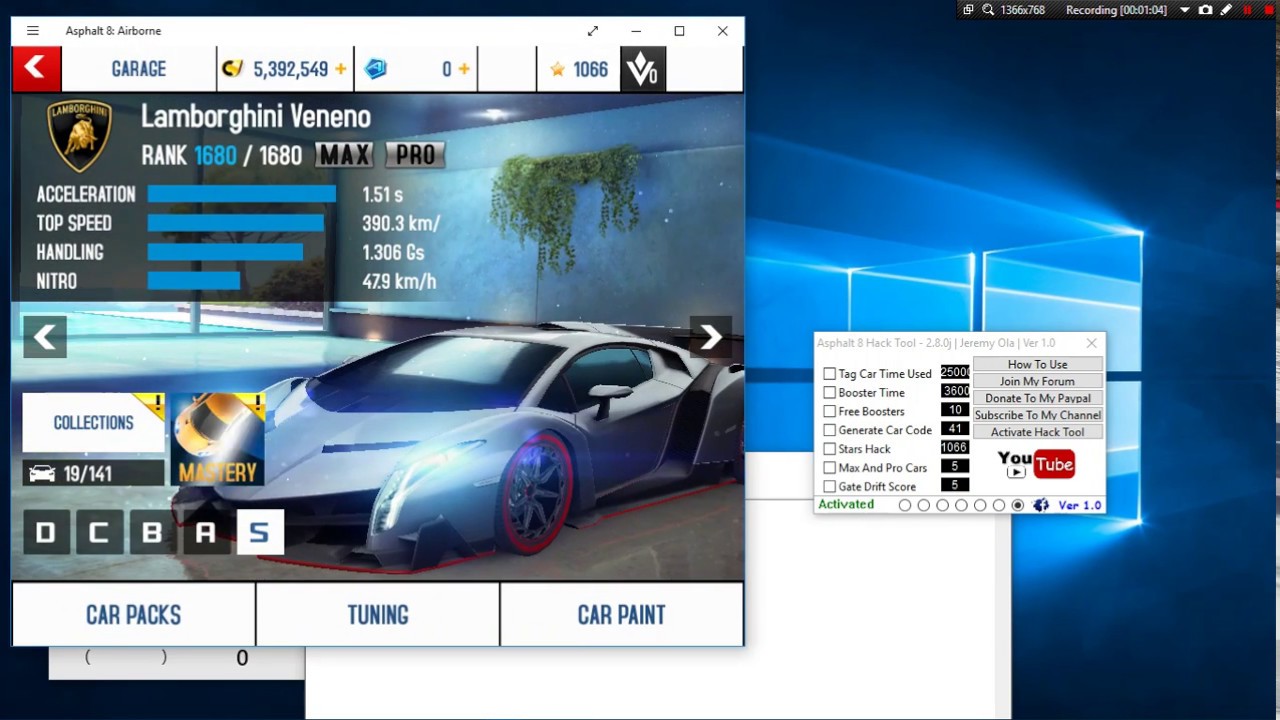Click the blue token currency icon
This screenshot has width=1280, height=720.
click(376, 69)
